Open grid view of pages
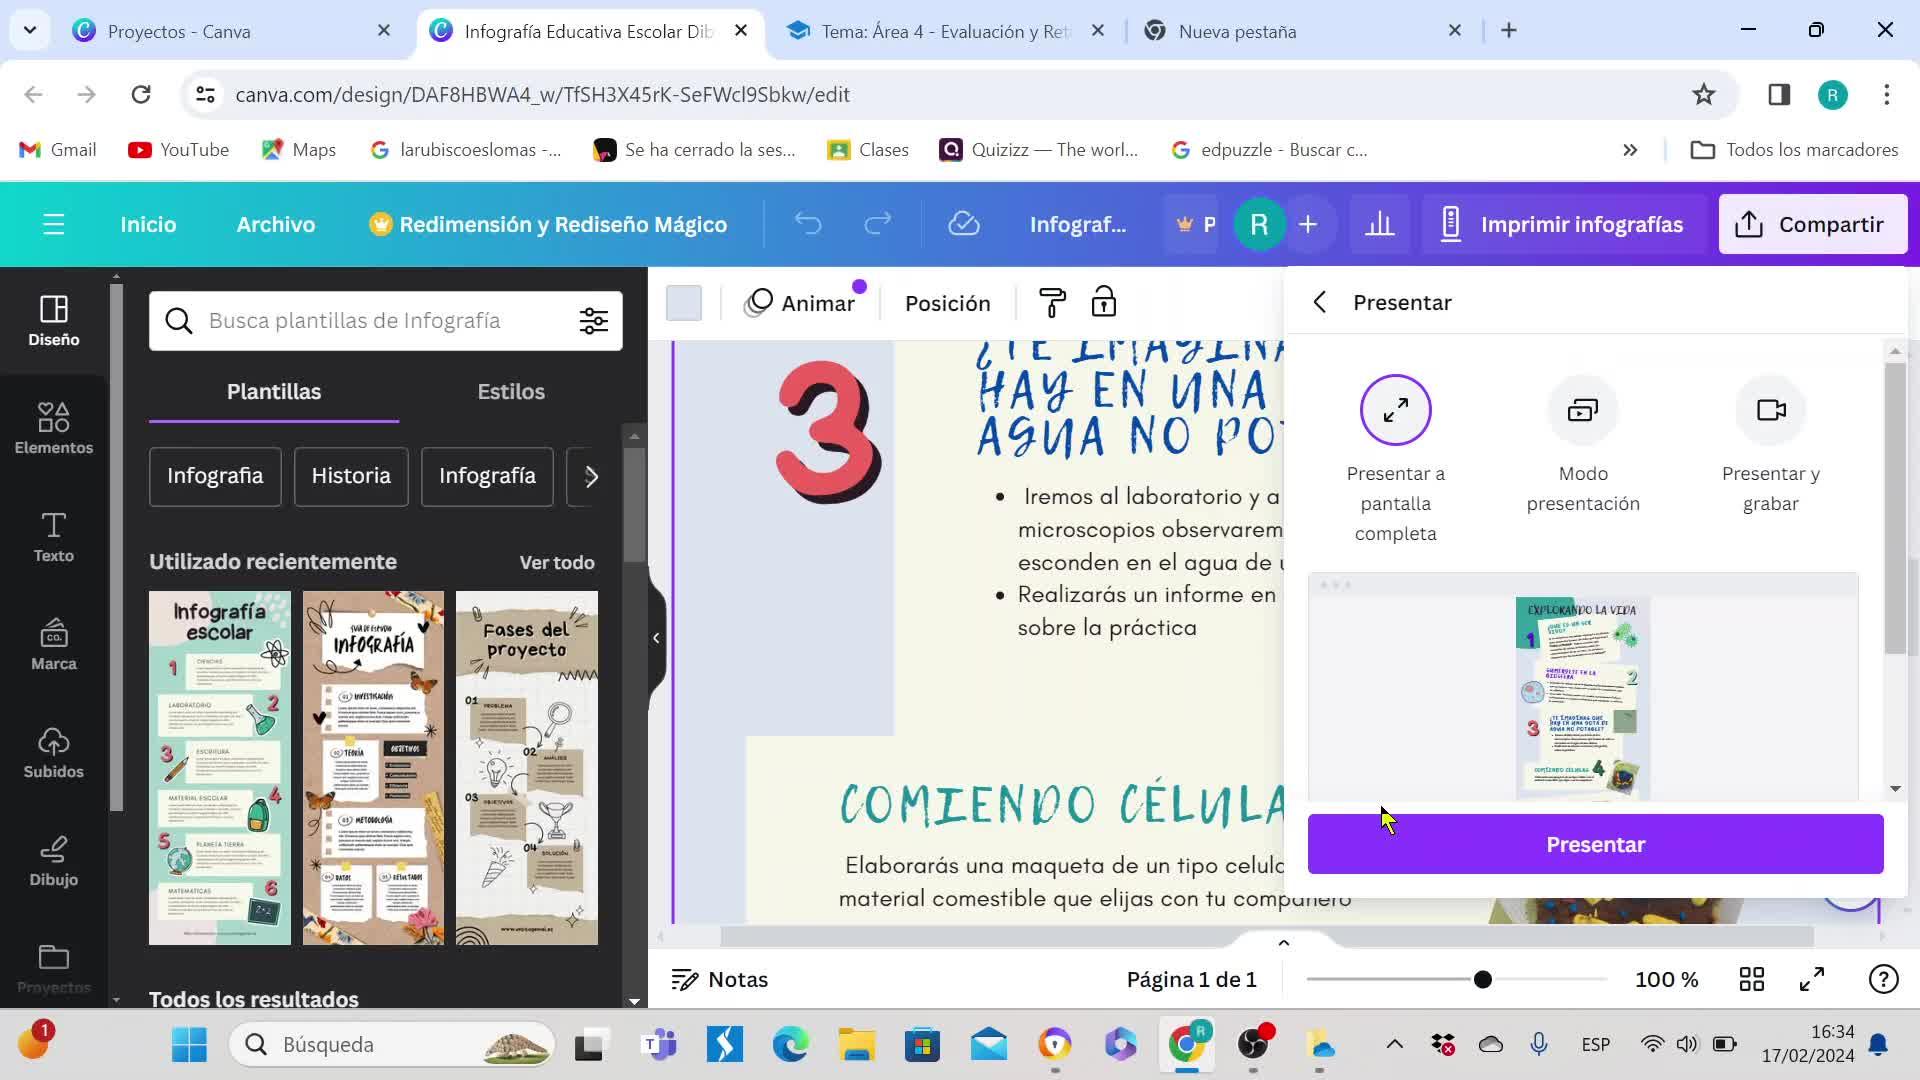The width and height of the screenshot is (1920, 1080). click(x=1751, y=979)
